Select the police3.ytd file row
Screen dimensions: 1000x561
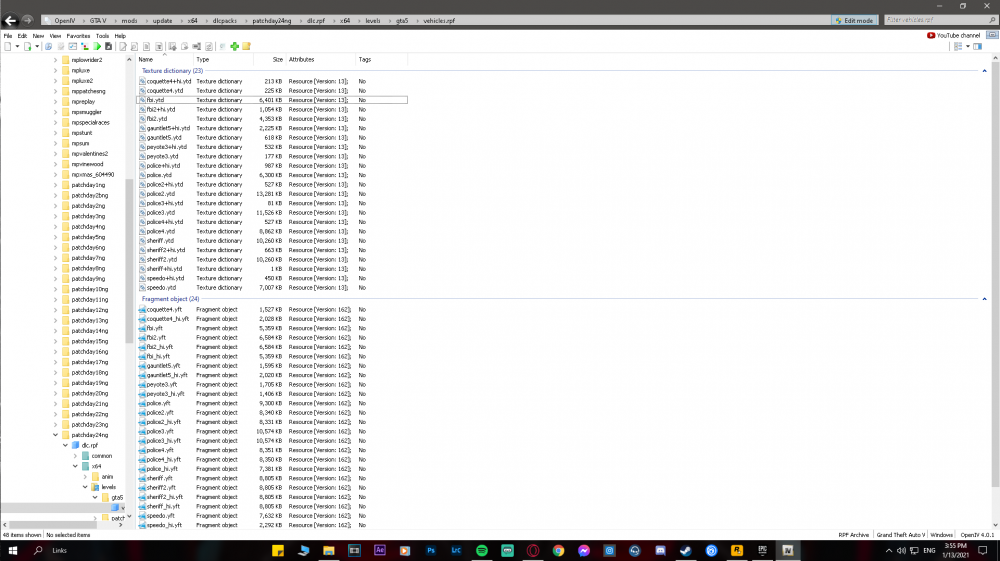click(x=272, y=212)
